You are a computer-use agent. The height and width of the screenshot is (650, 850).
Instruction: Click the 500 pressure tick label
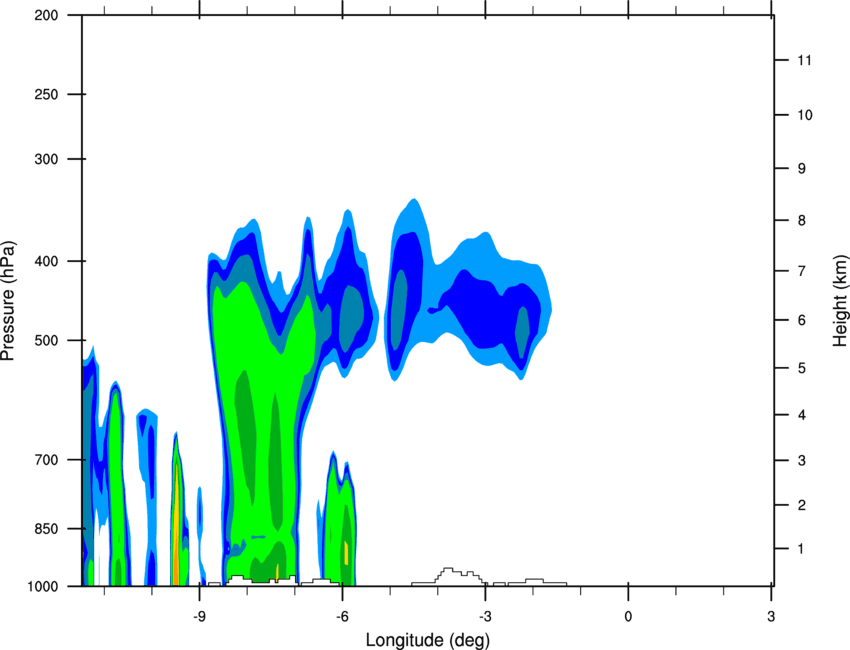coord(46,340)
